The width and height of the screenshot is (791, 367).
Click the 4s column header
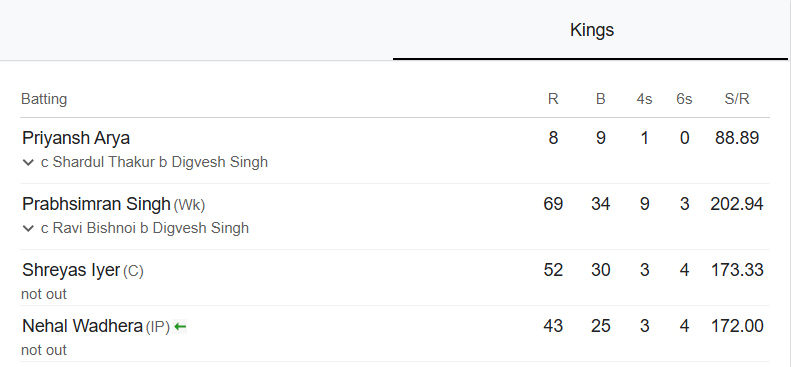644,99
